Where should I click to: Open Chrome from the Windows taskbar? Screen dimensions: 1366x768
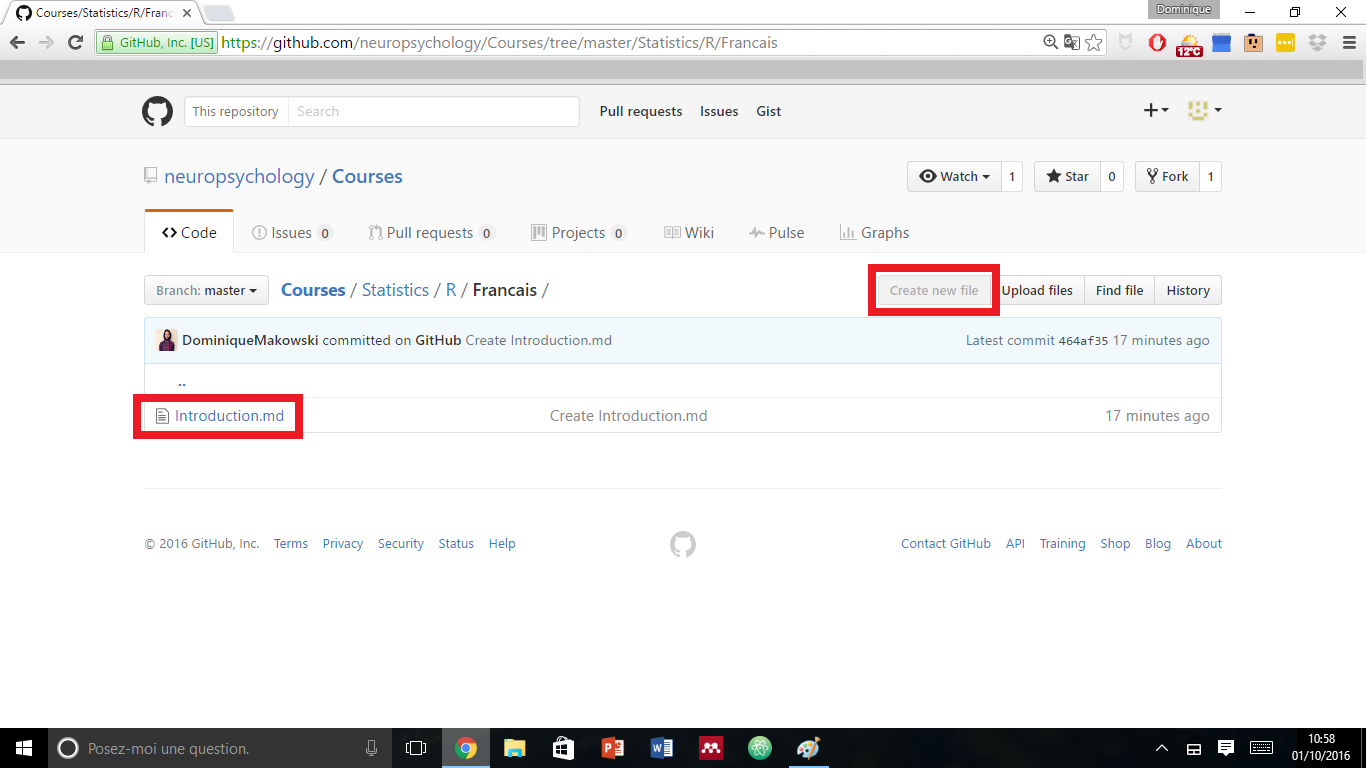[x=466, y=748]
